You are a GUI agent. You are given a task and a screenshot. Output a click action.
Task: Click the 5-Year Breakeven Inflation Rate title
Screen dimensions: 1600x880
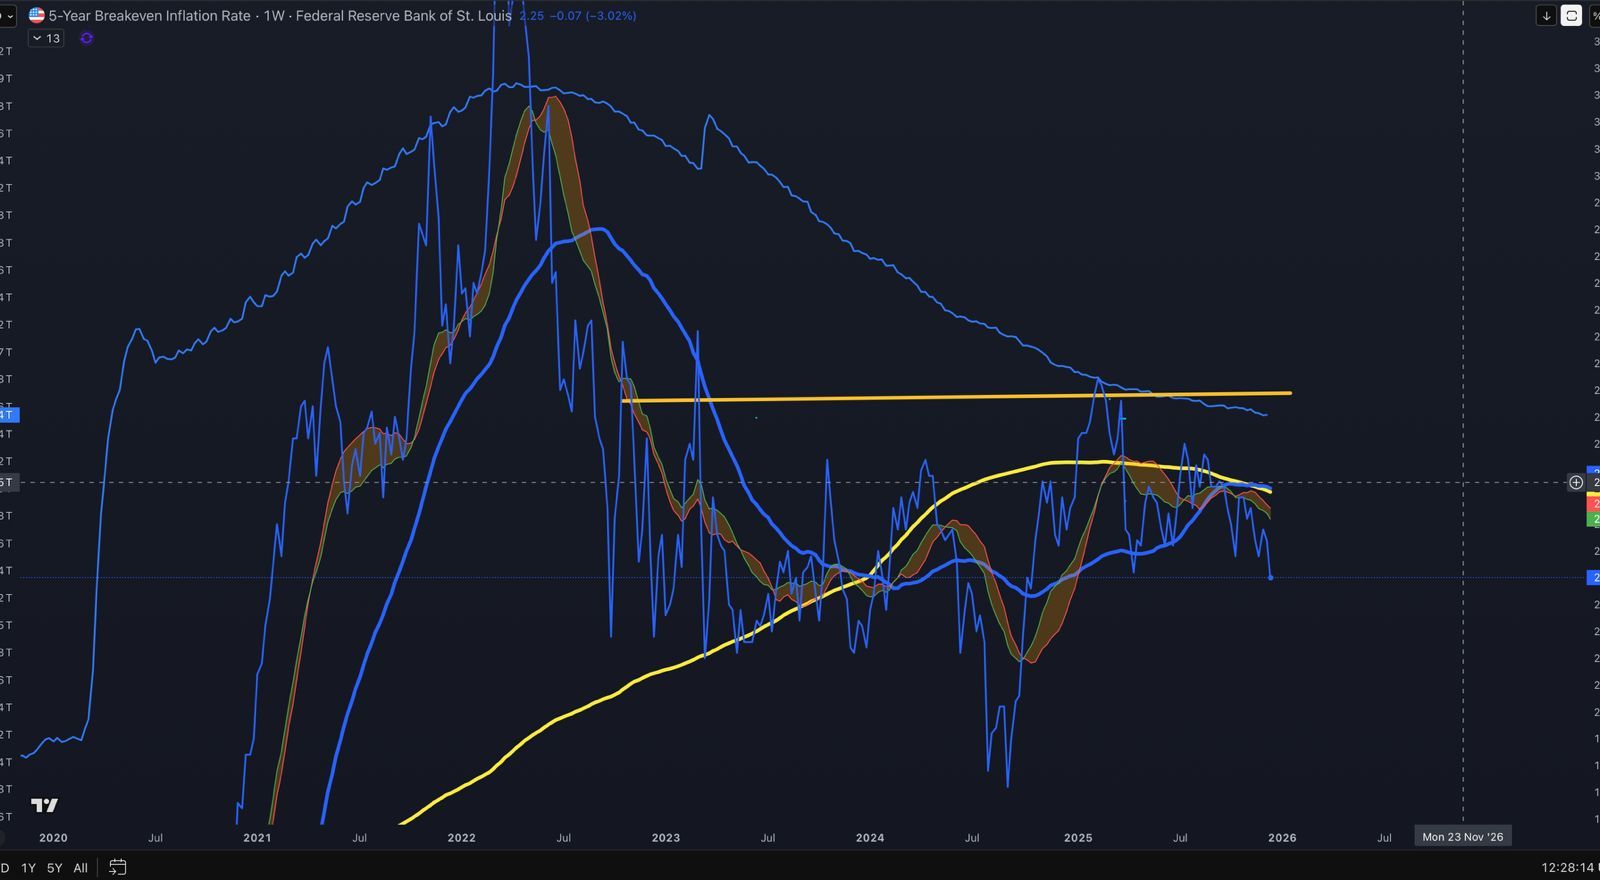(150, 16)
